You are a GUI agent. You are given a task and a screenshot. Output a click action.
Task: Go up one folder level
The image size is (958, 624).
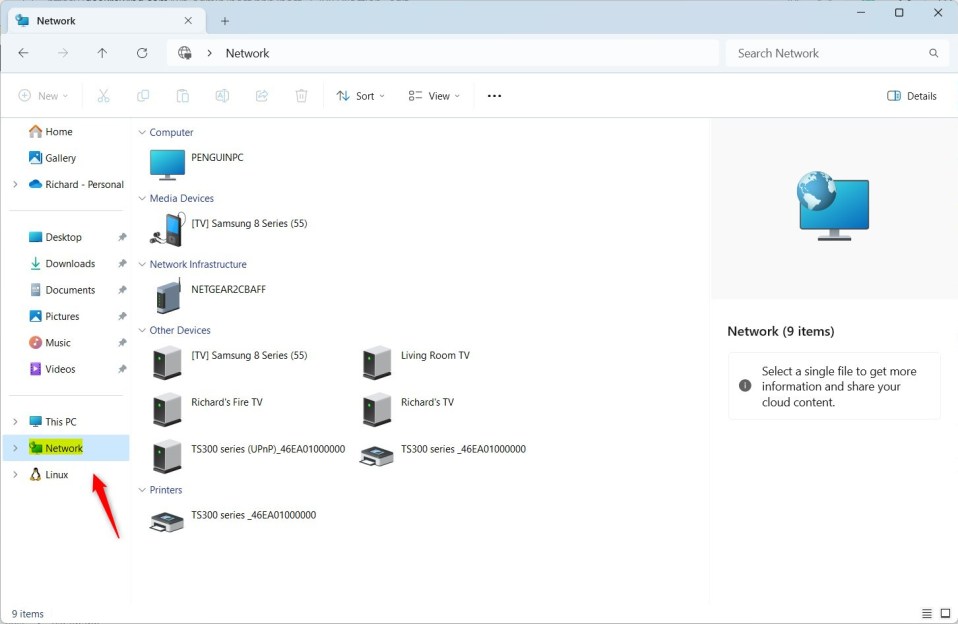tap(102, 53)
